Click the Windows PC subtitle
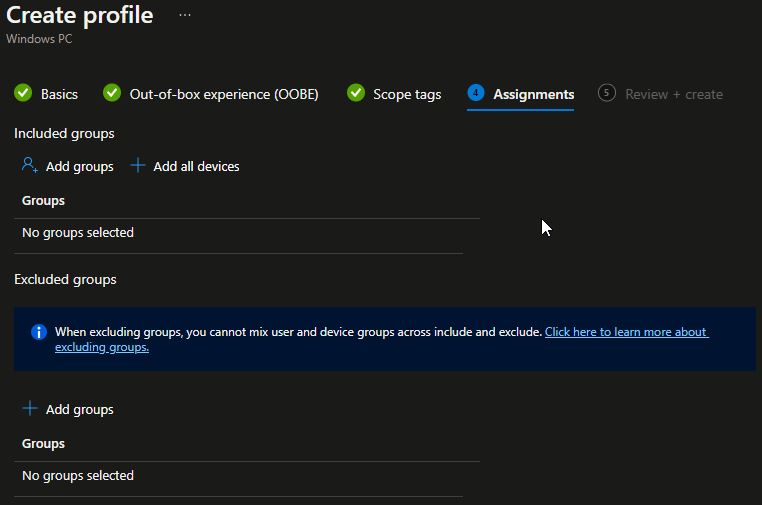The image size is (762, 505). coord(39,39)
